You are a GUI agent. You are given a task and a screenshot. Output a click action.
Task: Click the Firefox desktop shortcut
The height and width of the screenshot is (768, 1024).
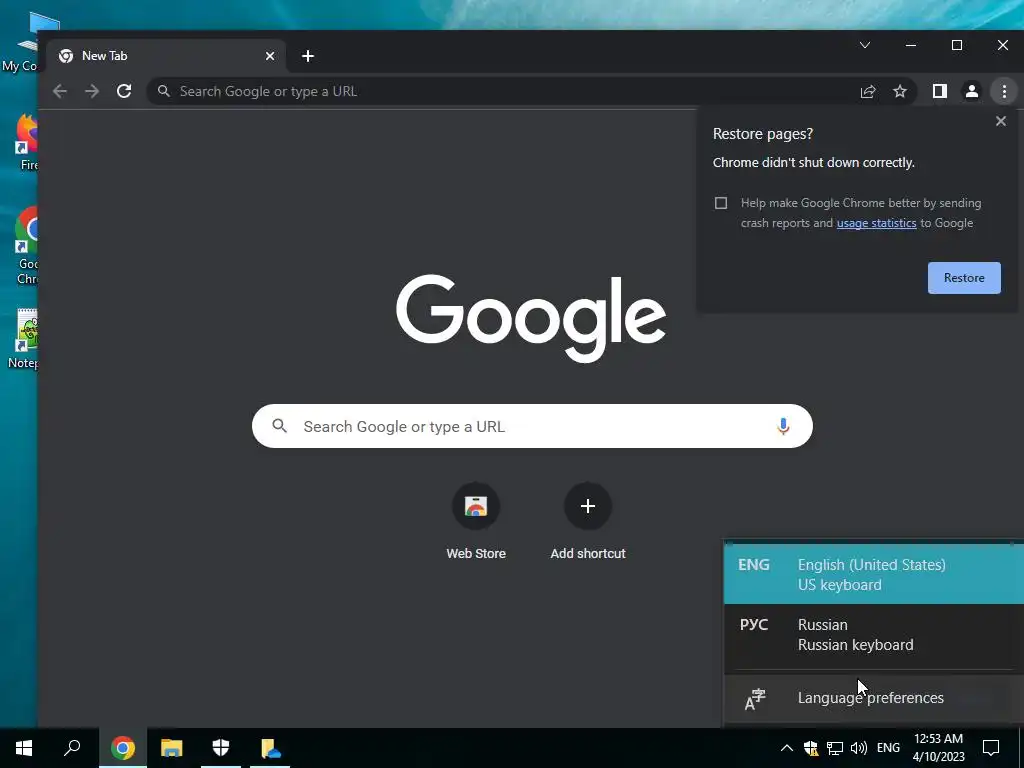pos(25,142)
